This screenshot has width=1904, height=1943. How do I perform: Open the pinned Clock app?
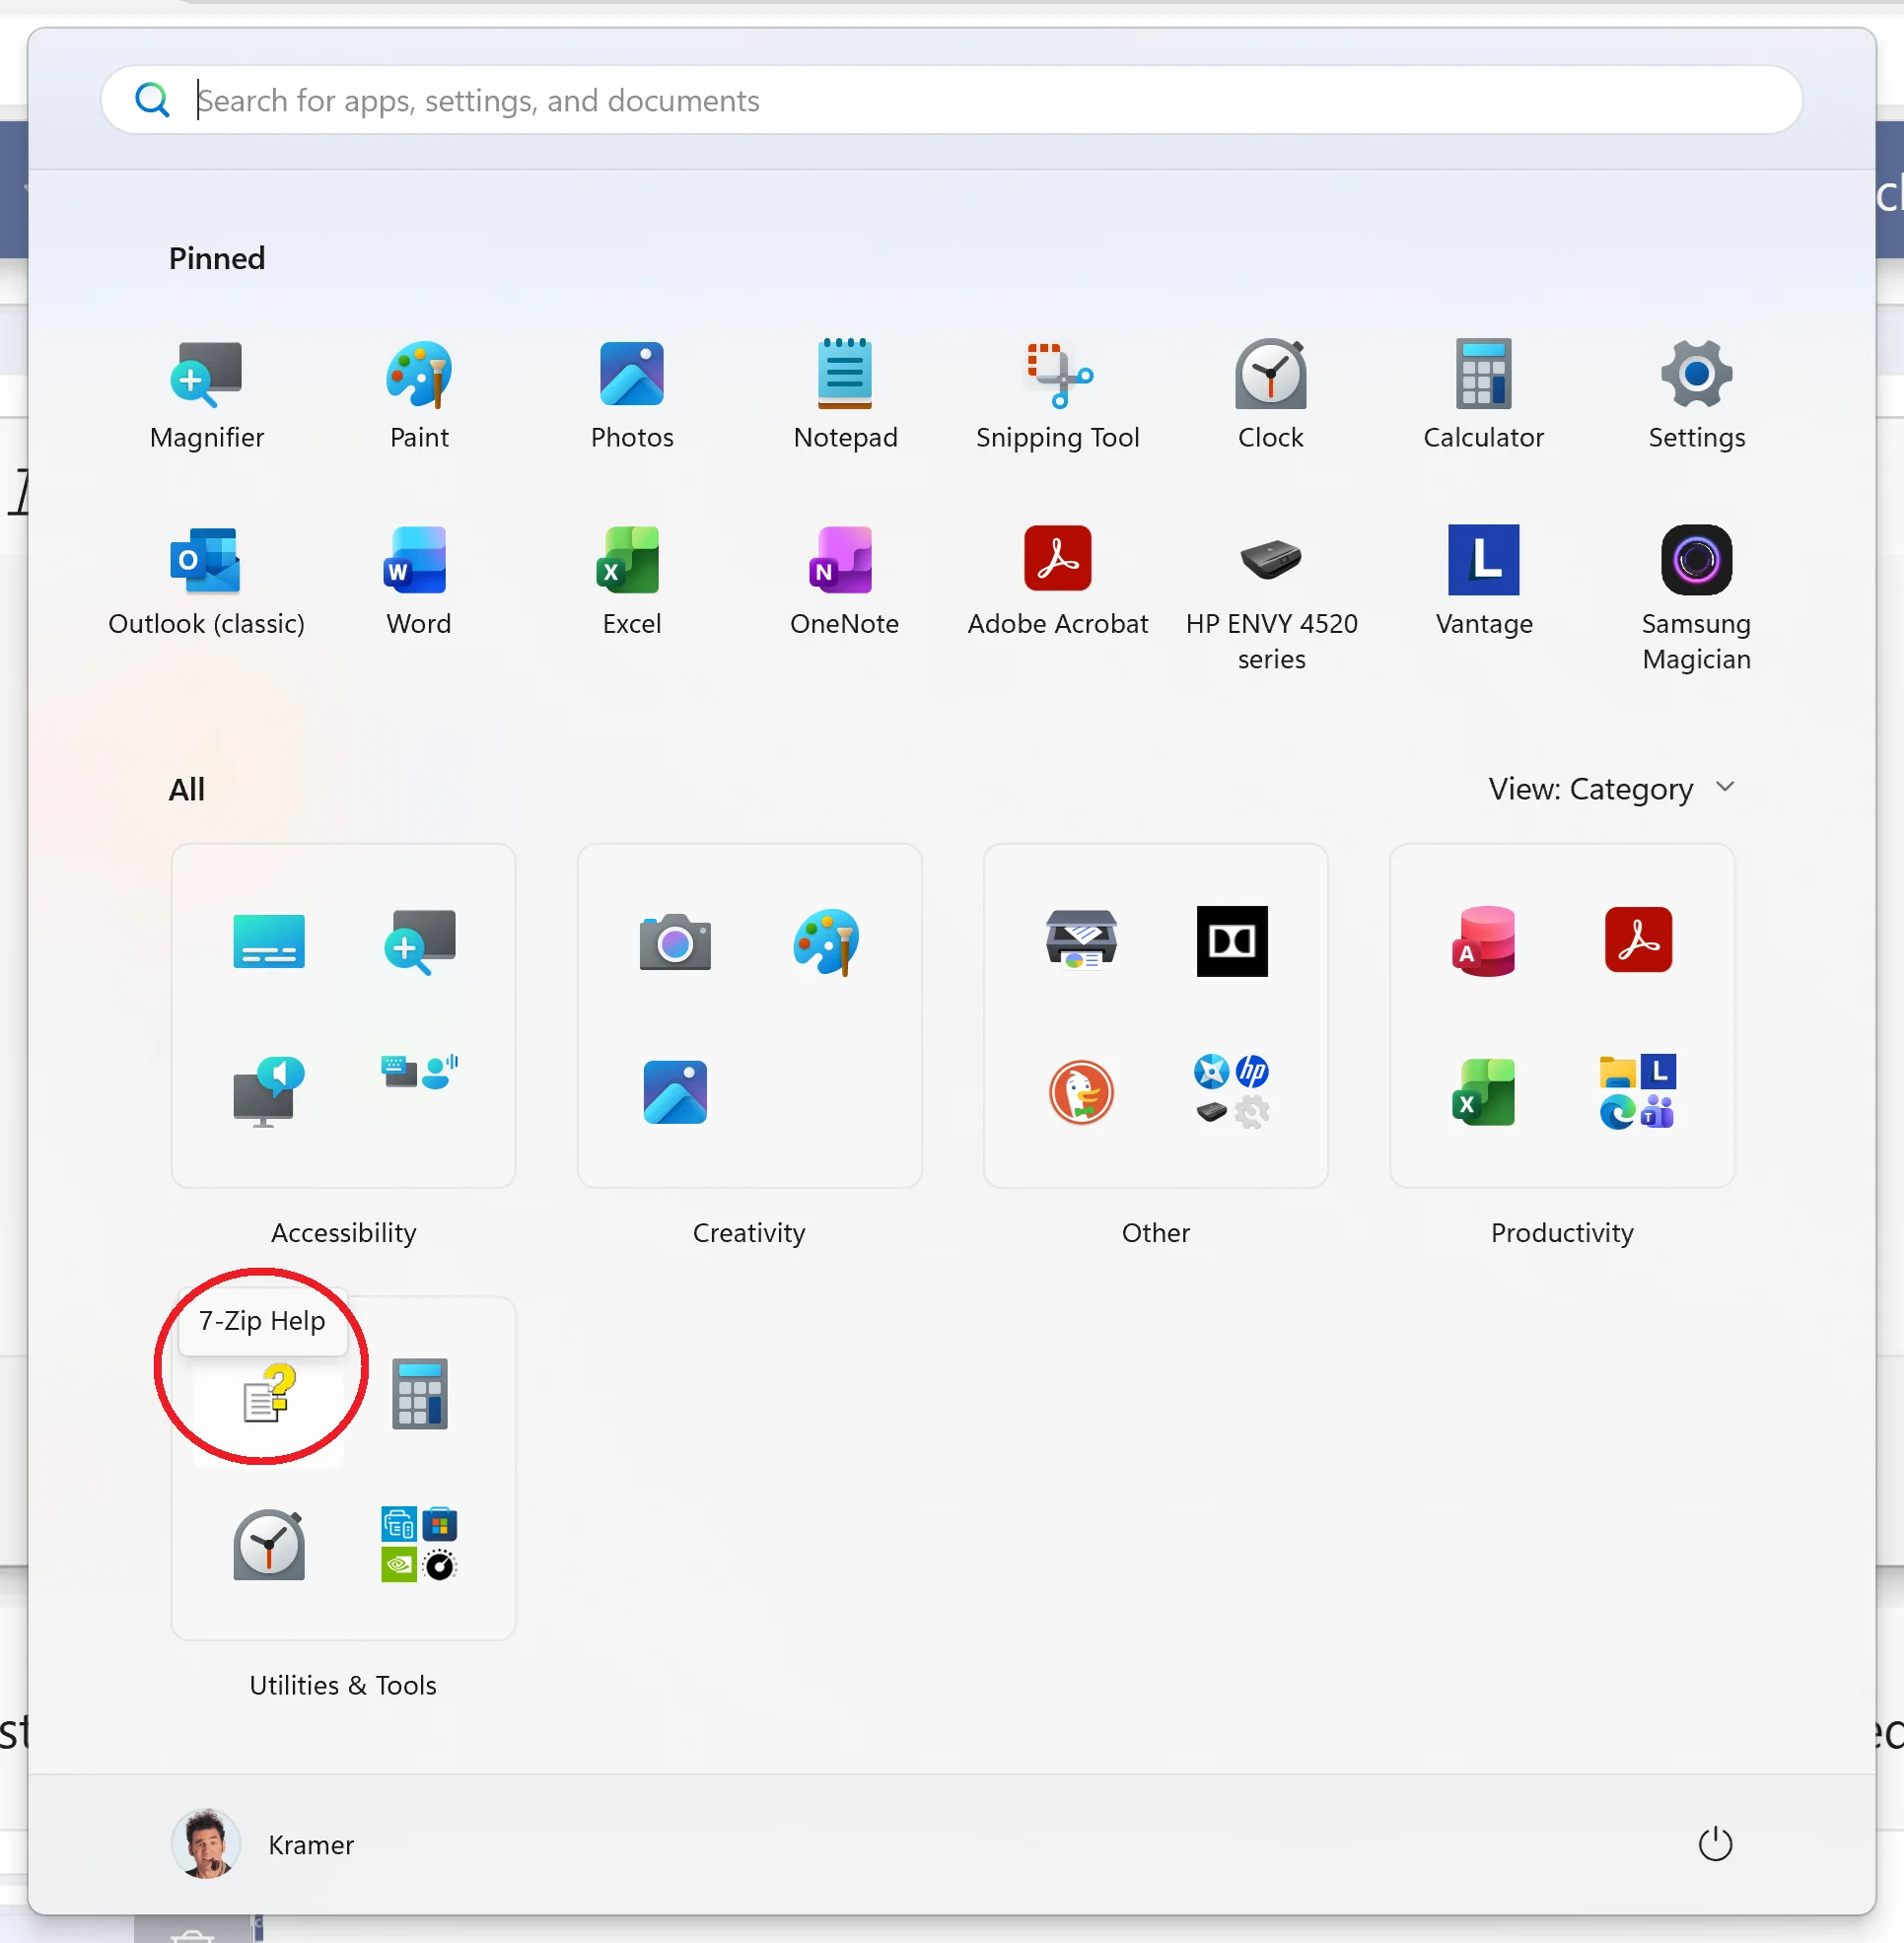[x=1271, y=397]
